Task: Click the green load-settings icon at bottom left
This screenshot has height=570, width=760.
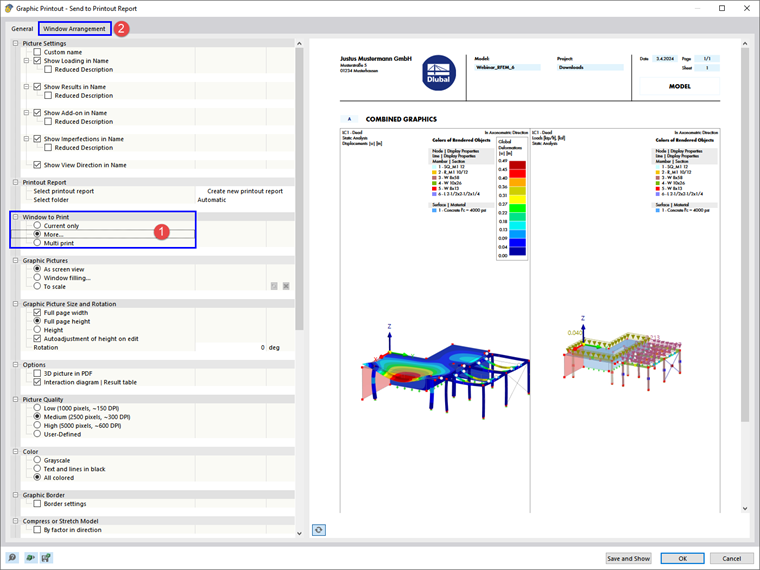Action: point(30,558)
